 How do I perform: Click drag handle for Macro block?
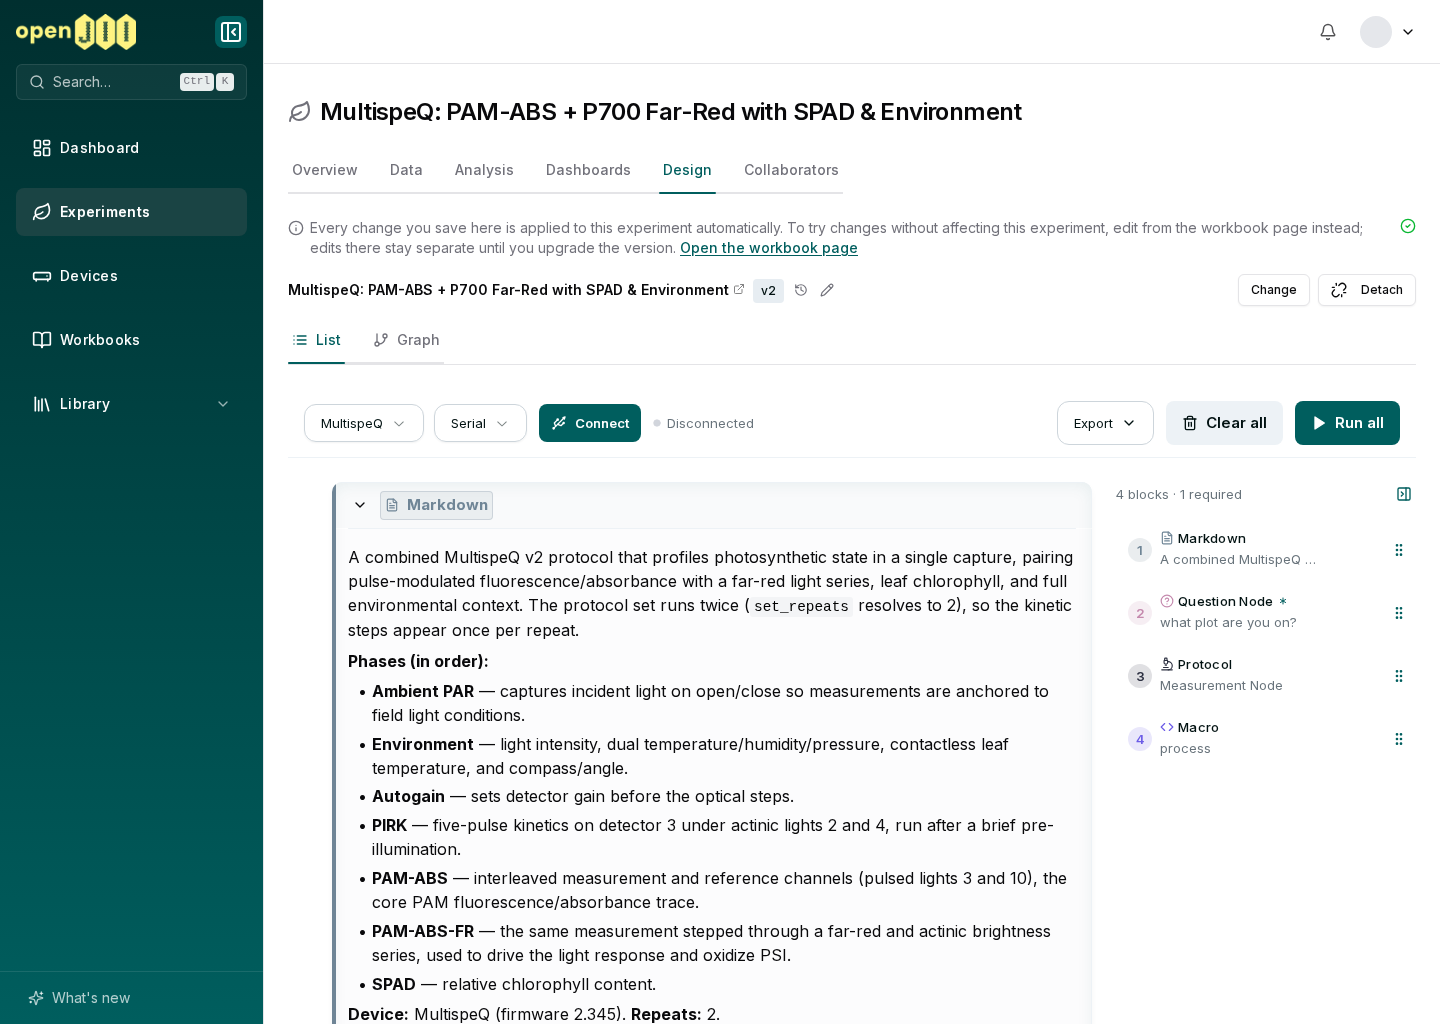tap(1399, 739)
